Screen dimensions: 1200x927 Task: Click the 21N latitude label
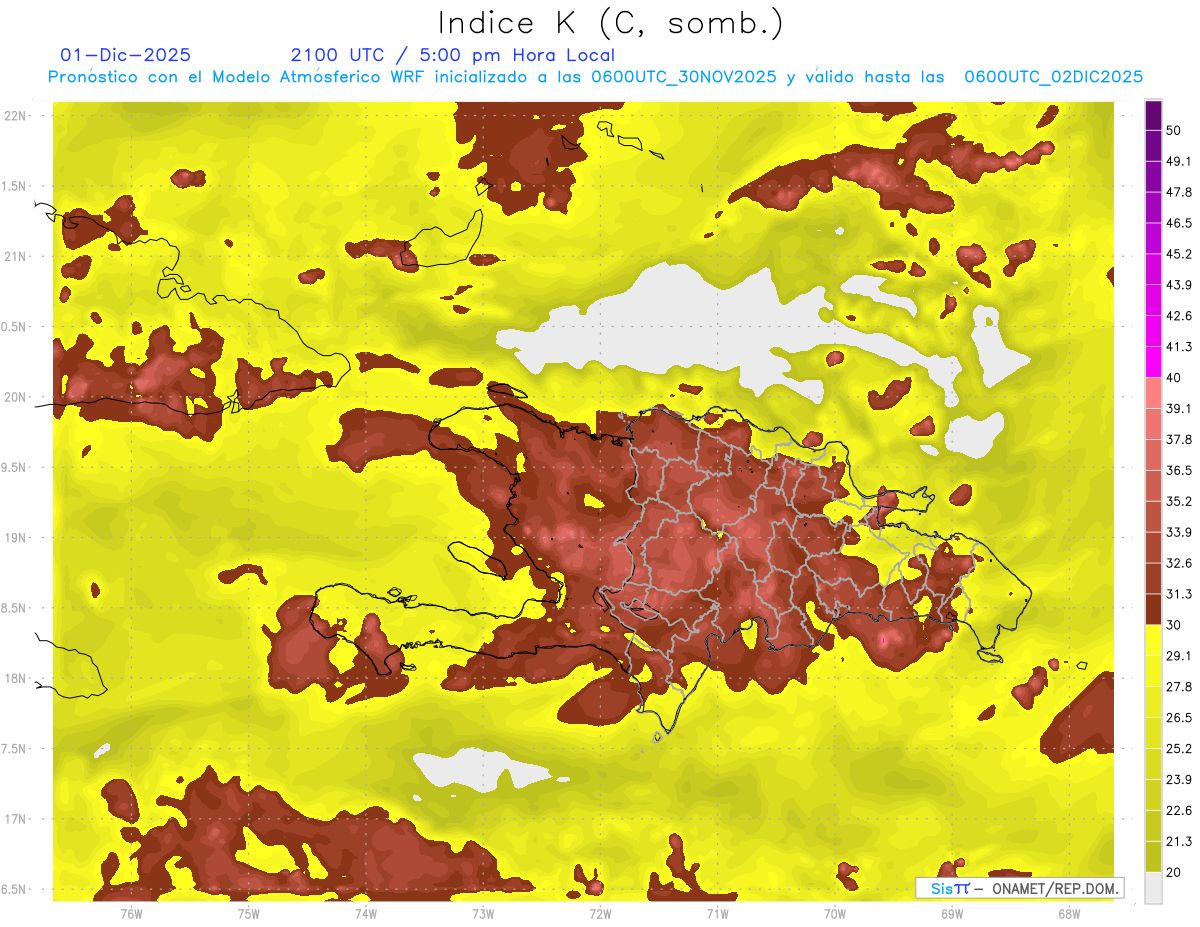pyautogui.click(x=15, y=256)
